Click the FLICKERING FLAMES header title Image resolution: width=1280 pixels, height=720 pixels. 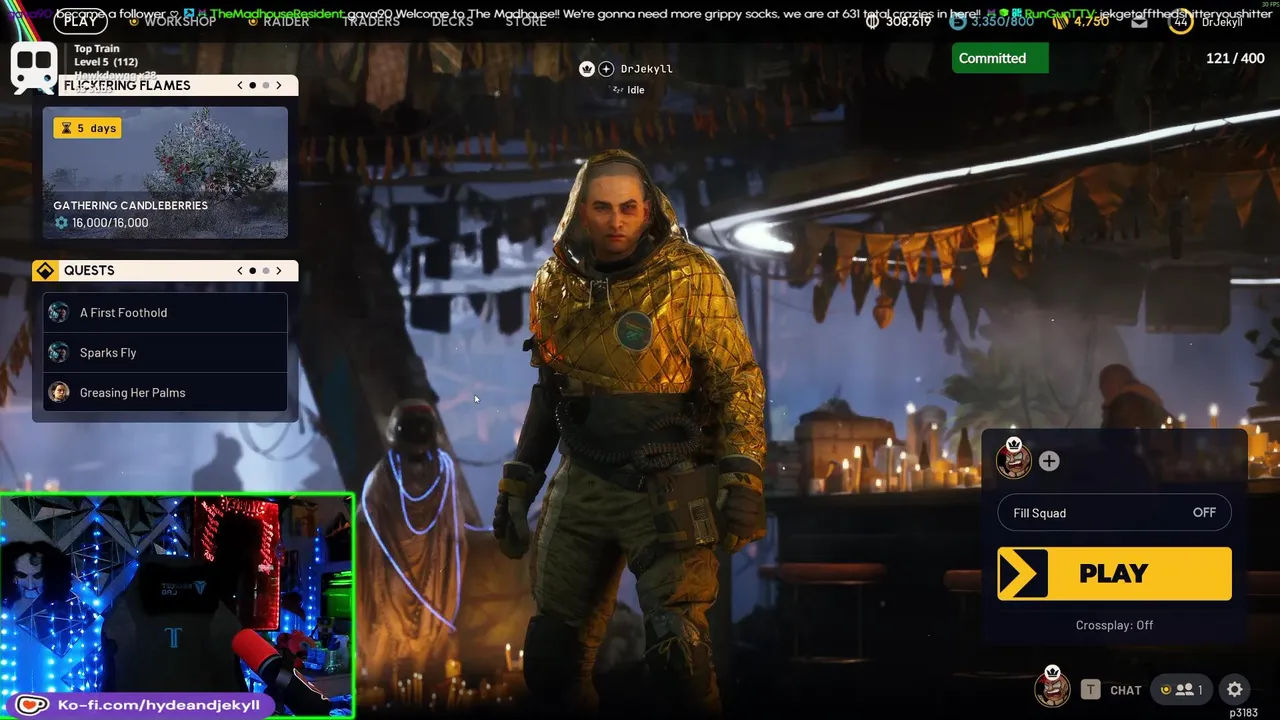(x=127, y=85)
